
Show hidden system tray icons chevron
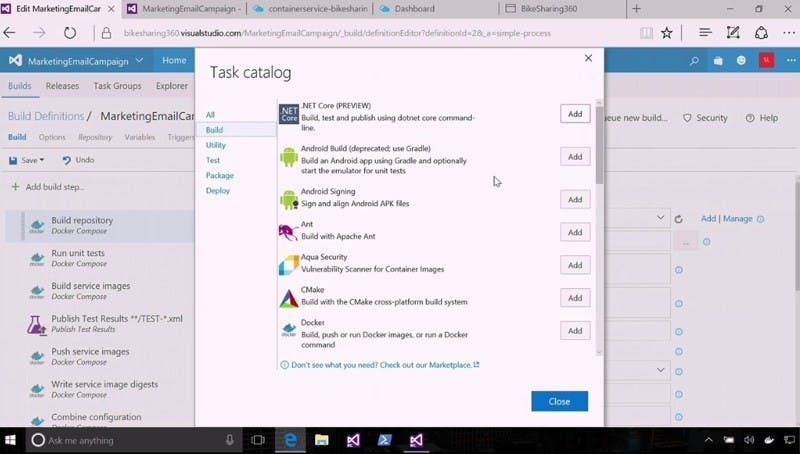coord(709,440)
